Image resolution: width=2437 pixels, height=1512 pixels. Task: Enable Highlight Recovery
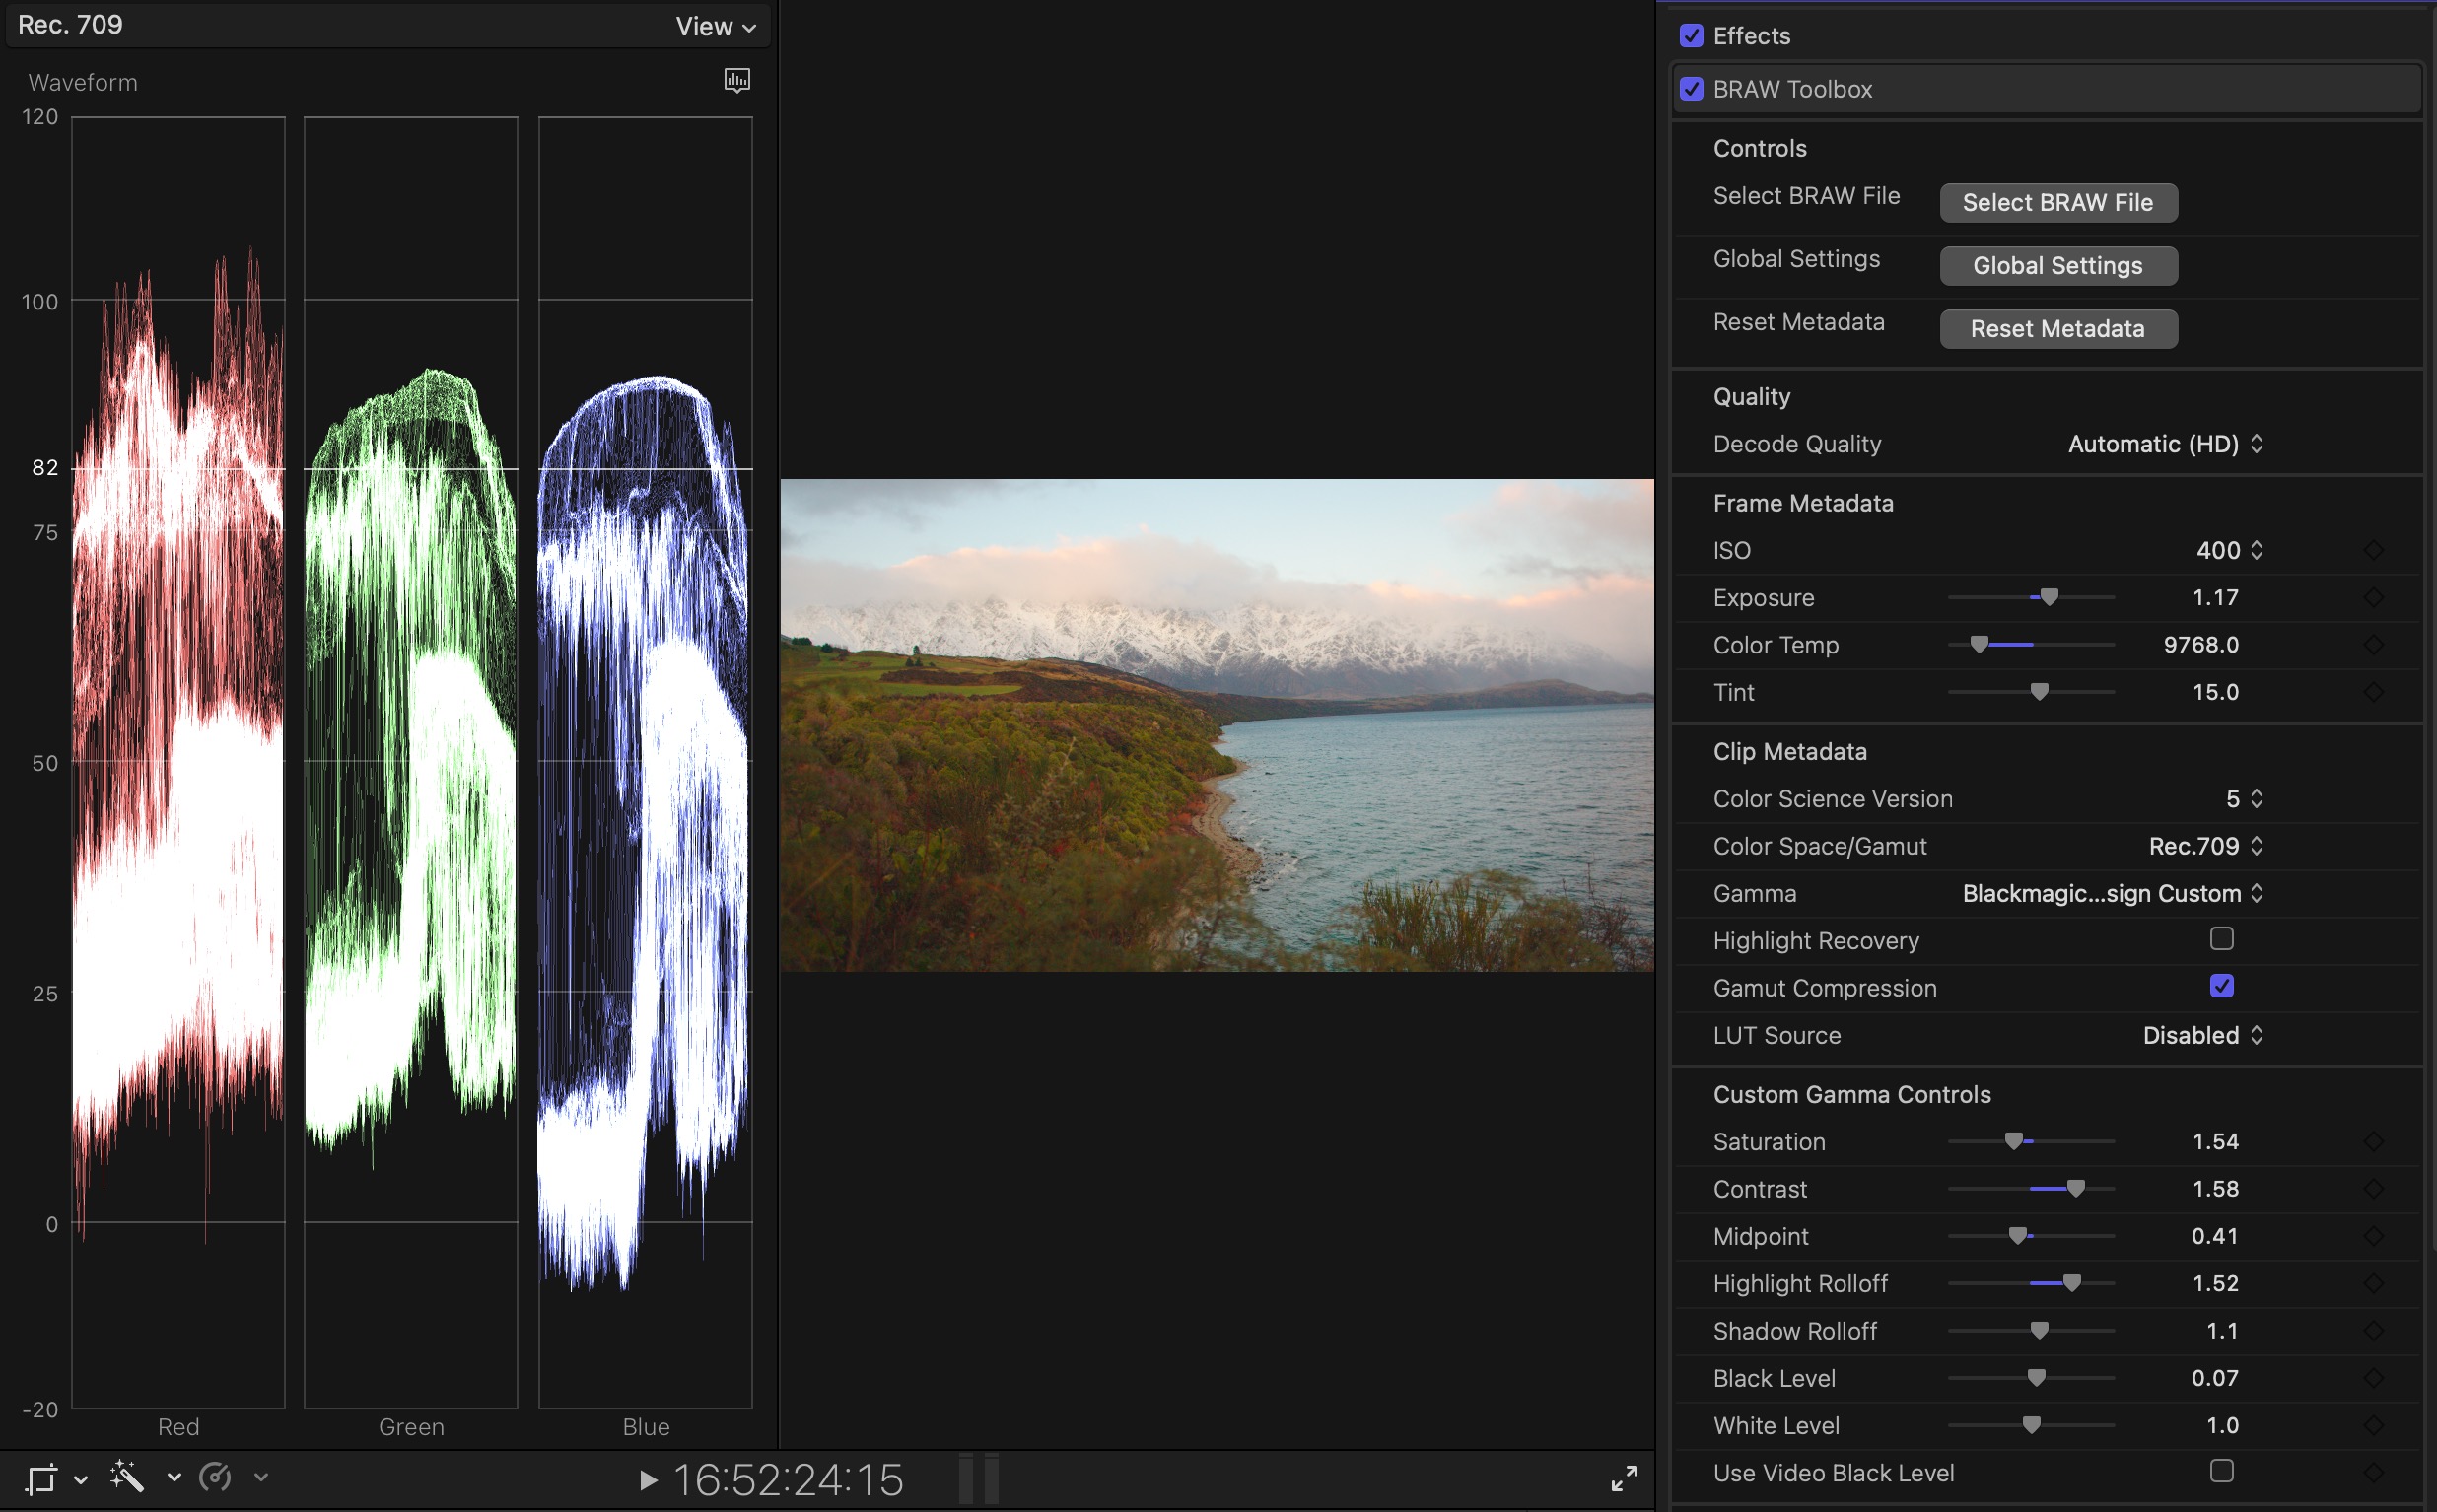click(2221, 939)
